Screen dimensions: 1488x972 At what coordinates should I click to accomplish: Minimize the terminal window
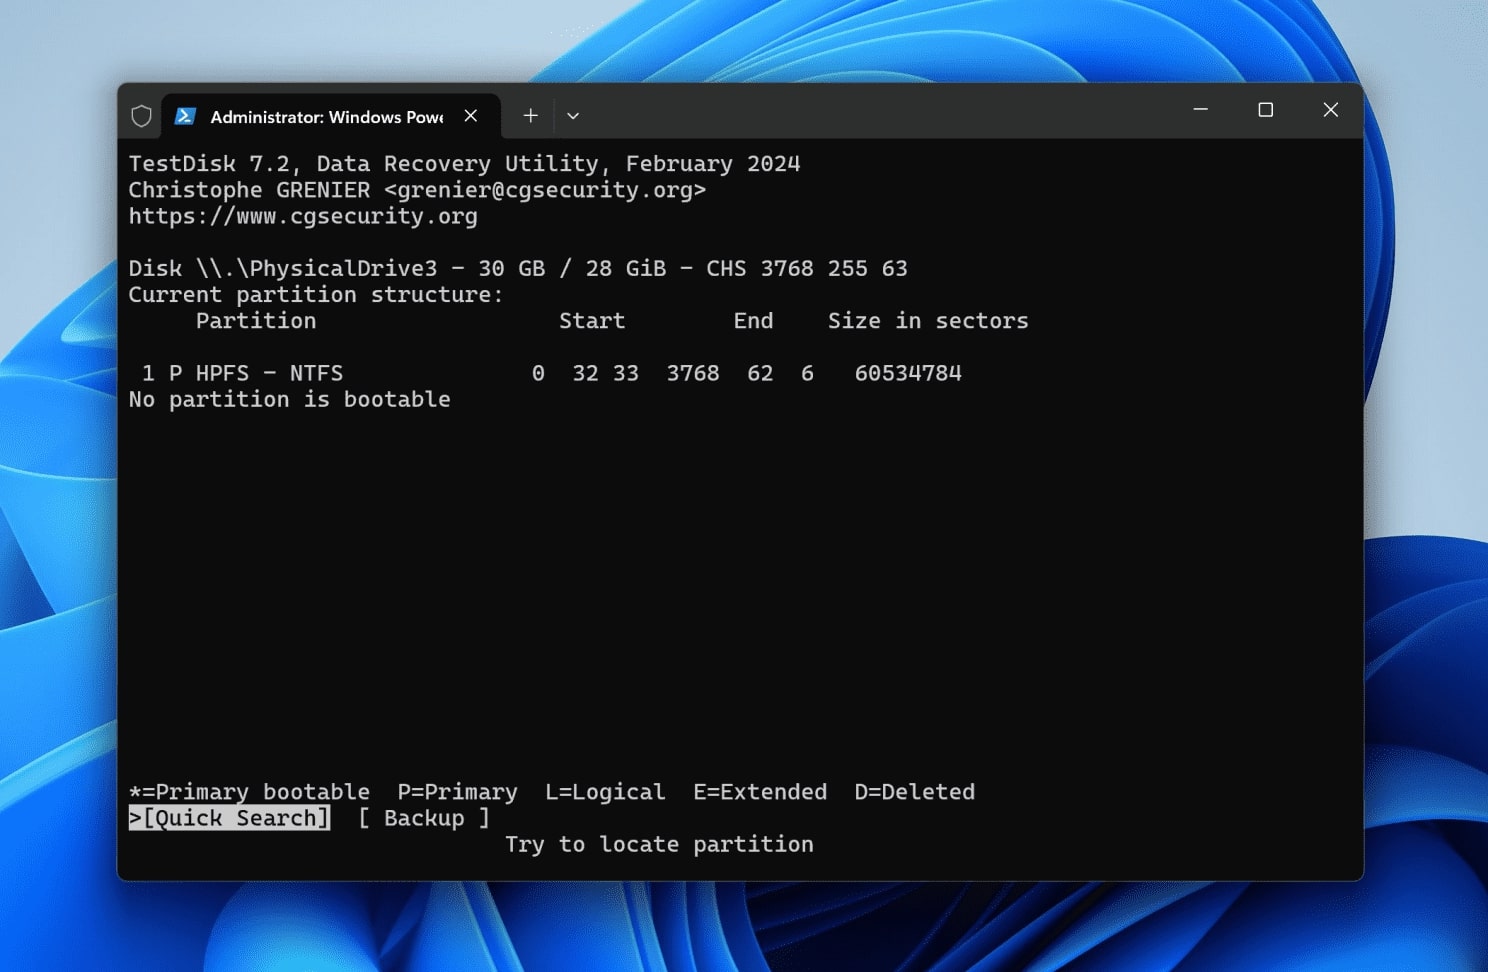(x=1201, y=109)
